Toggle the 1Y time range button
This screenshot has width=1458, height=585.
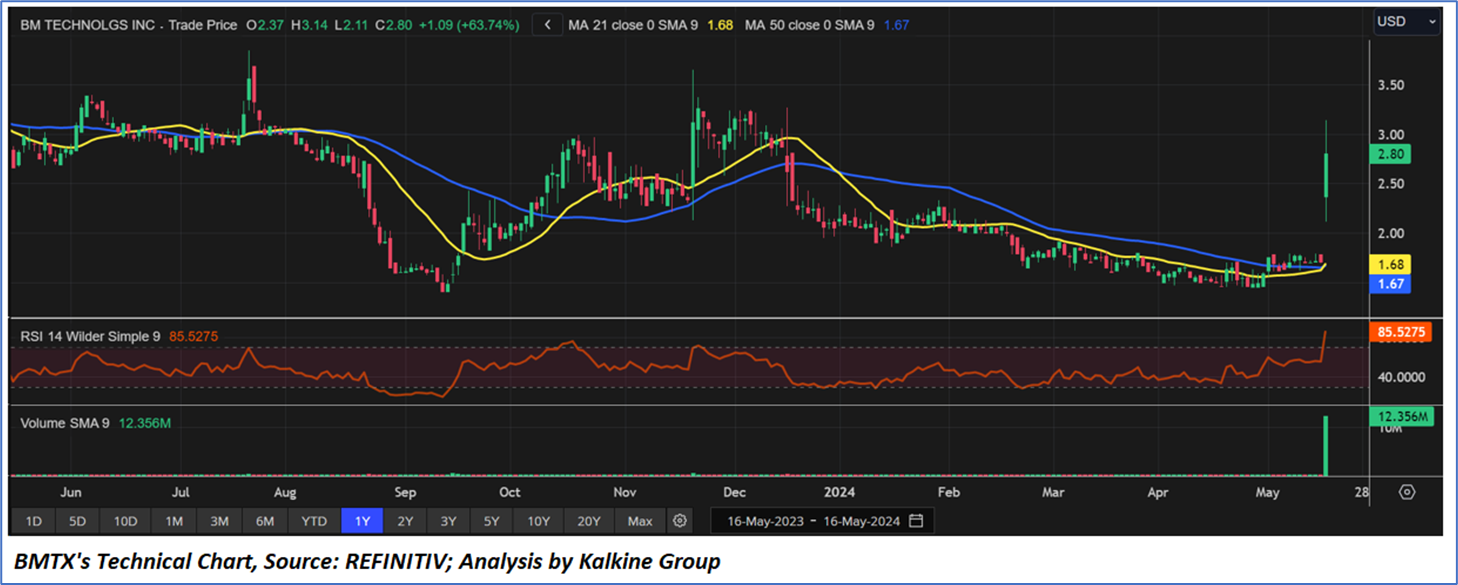[361, 521]
